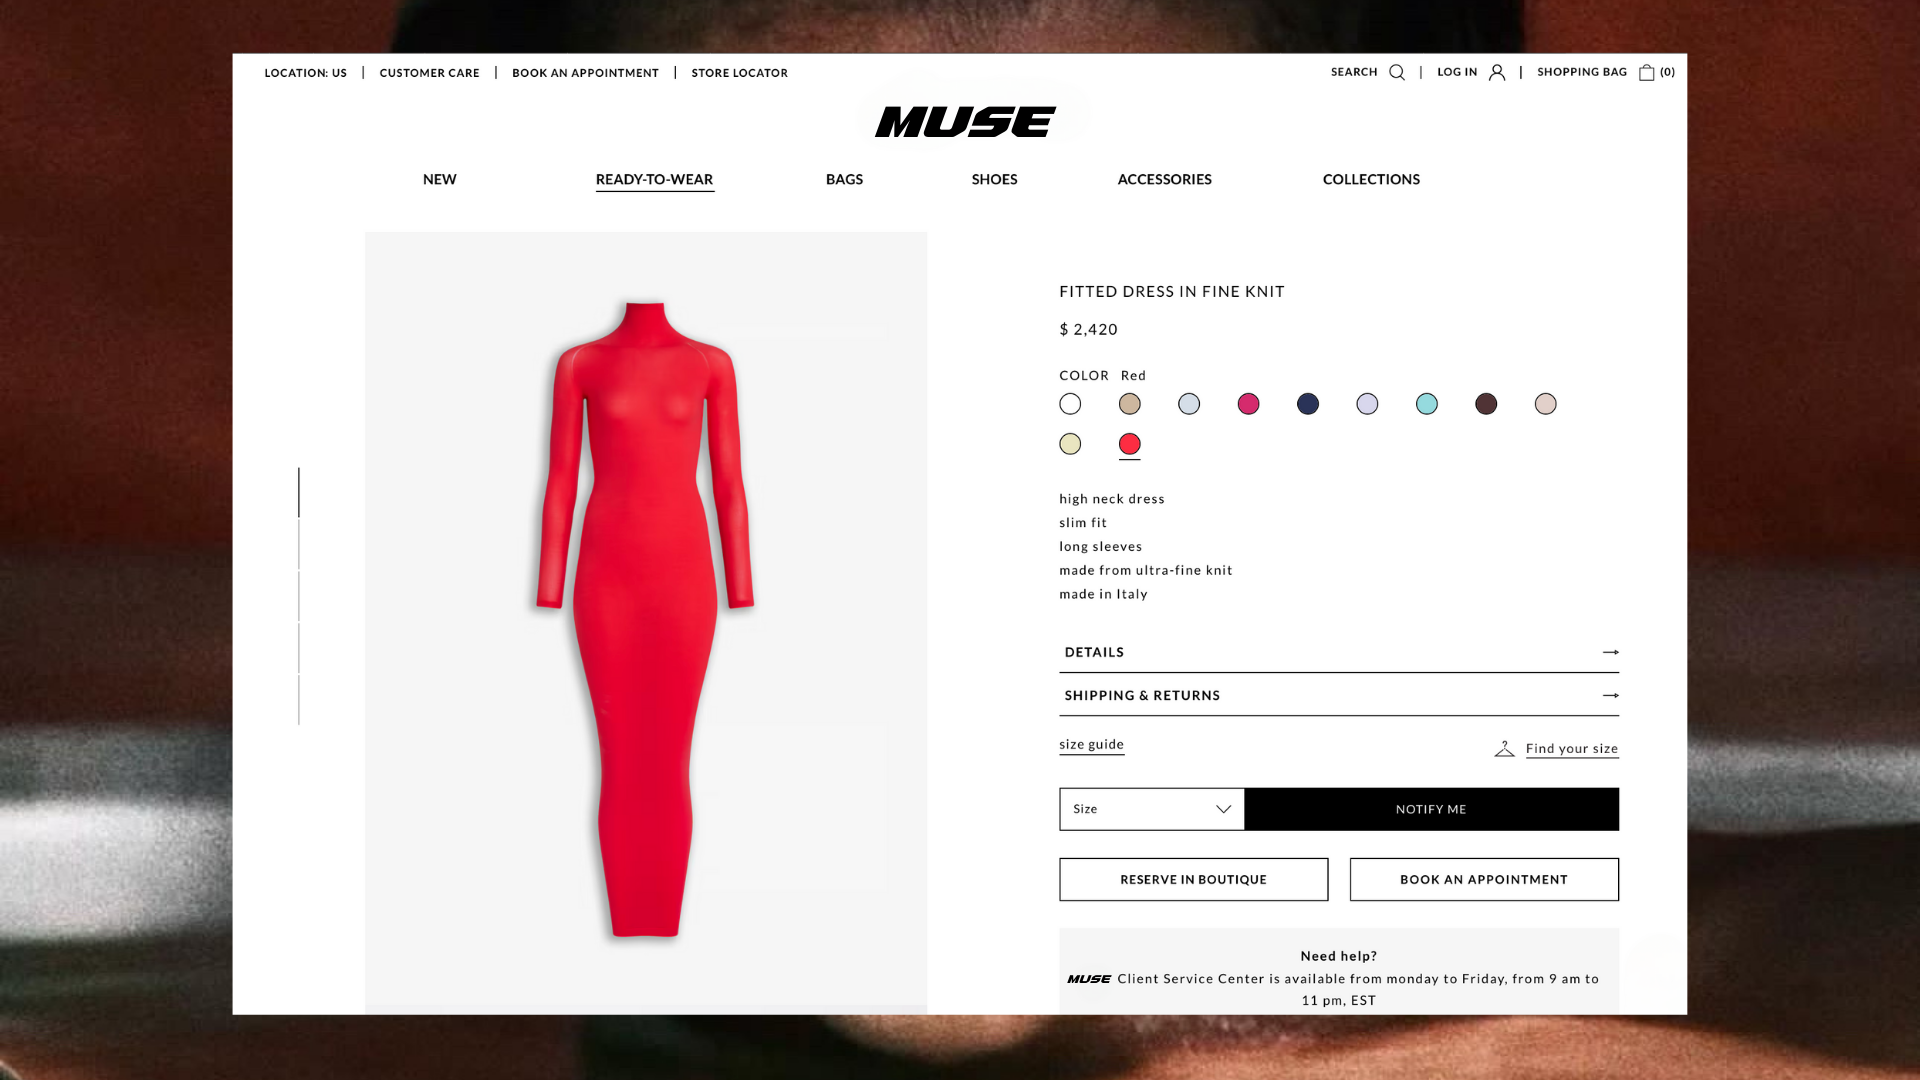Click the hanger icon beside Find your size
Viewport: 1920px width, 1080px height.
coord(1504,748)
